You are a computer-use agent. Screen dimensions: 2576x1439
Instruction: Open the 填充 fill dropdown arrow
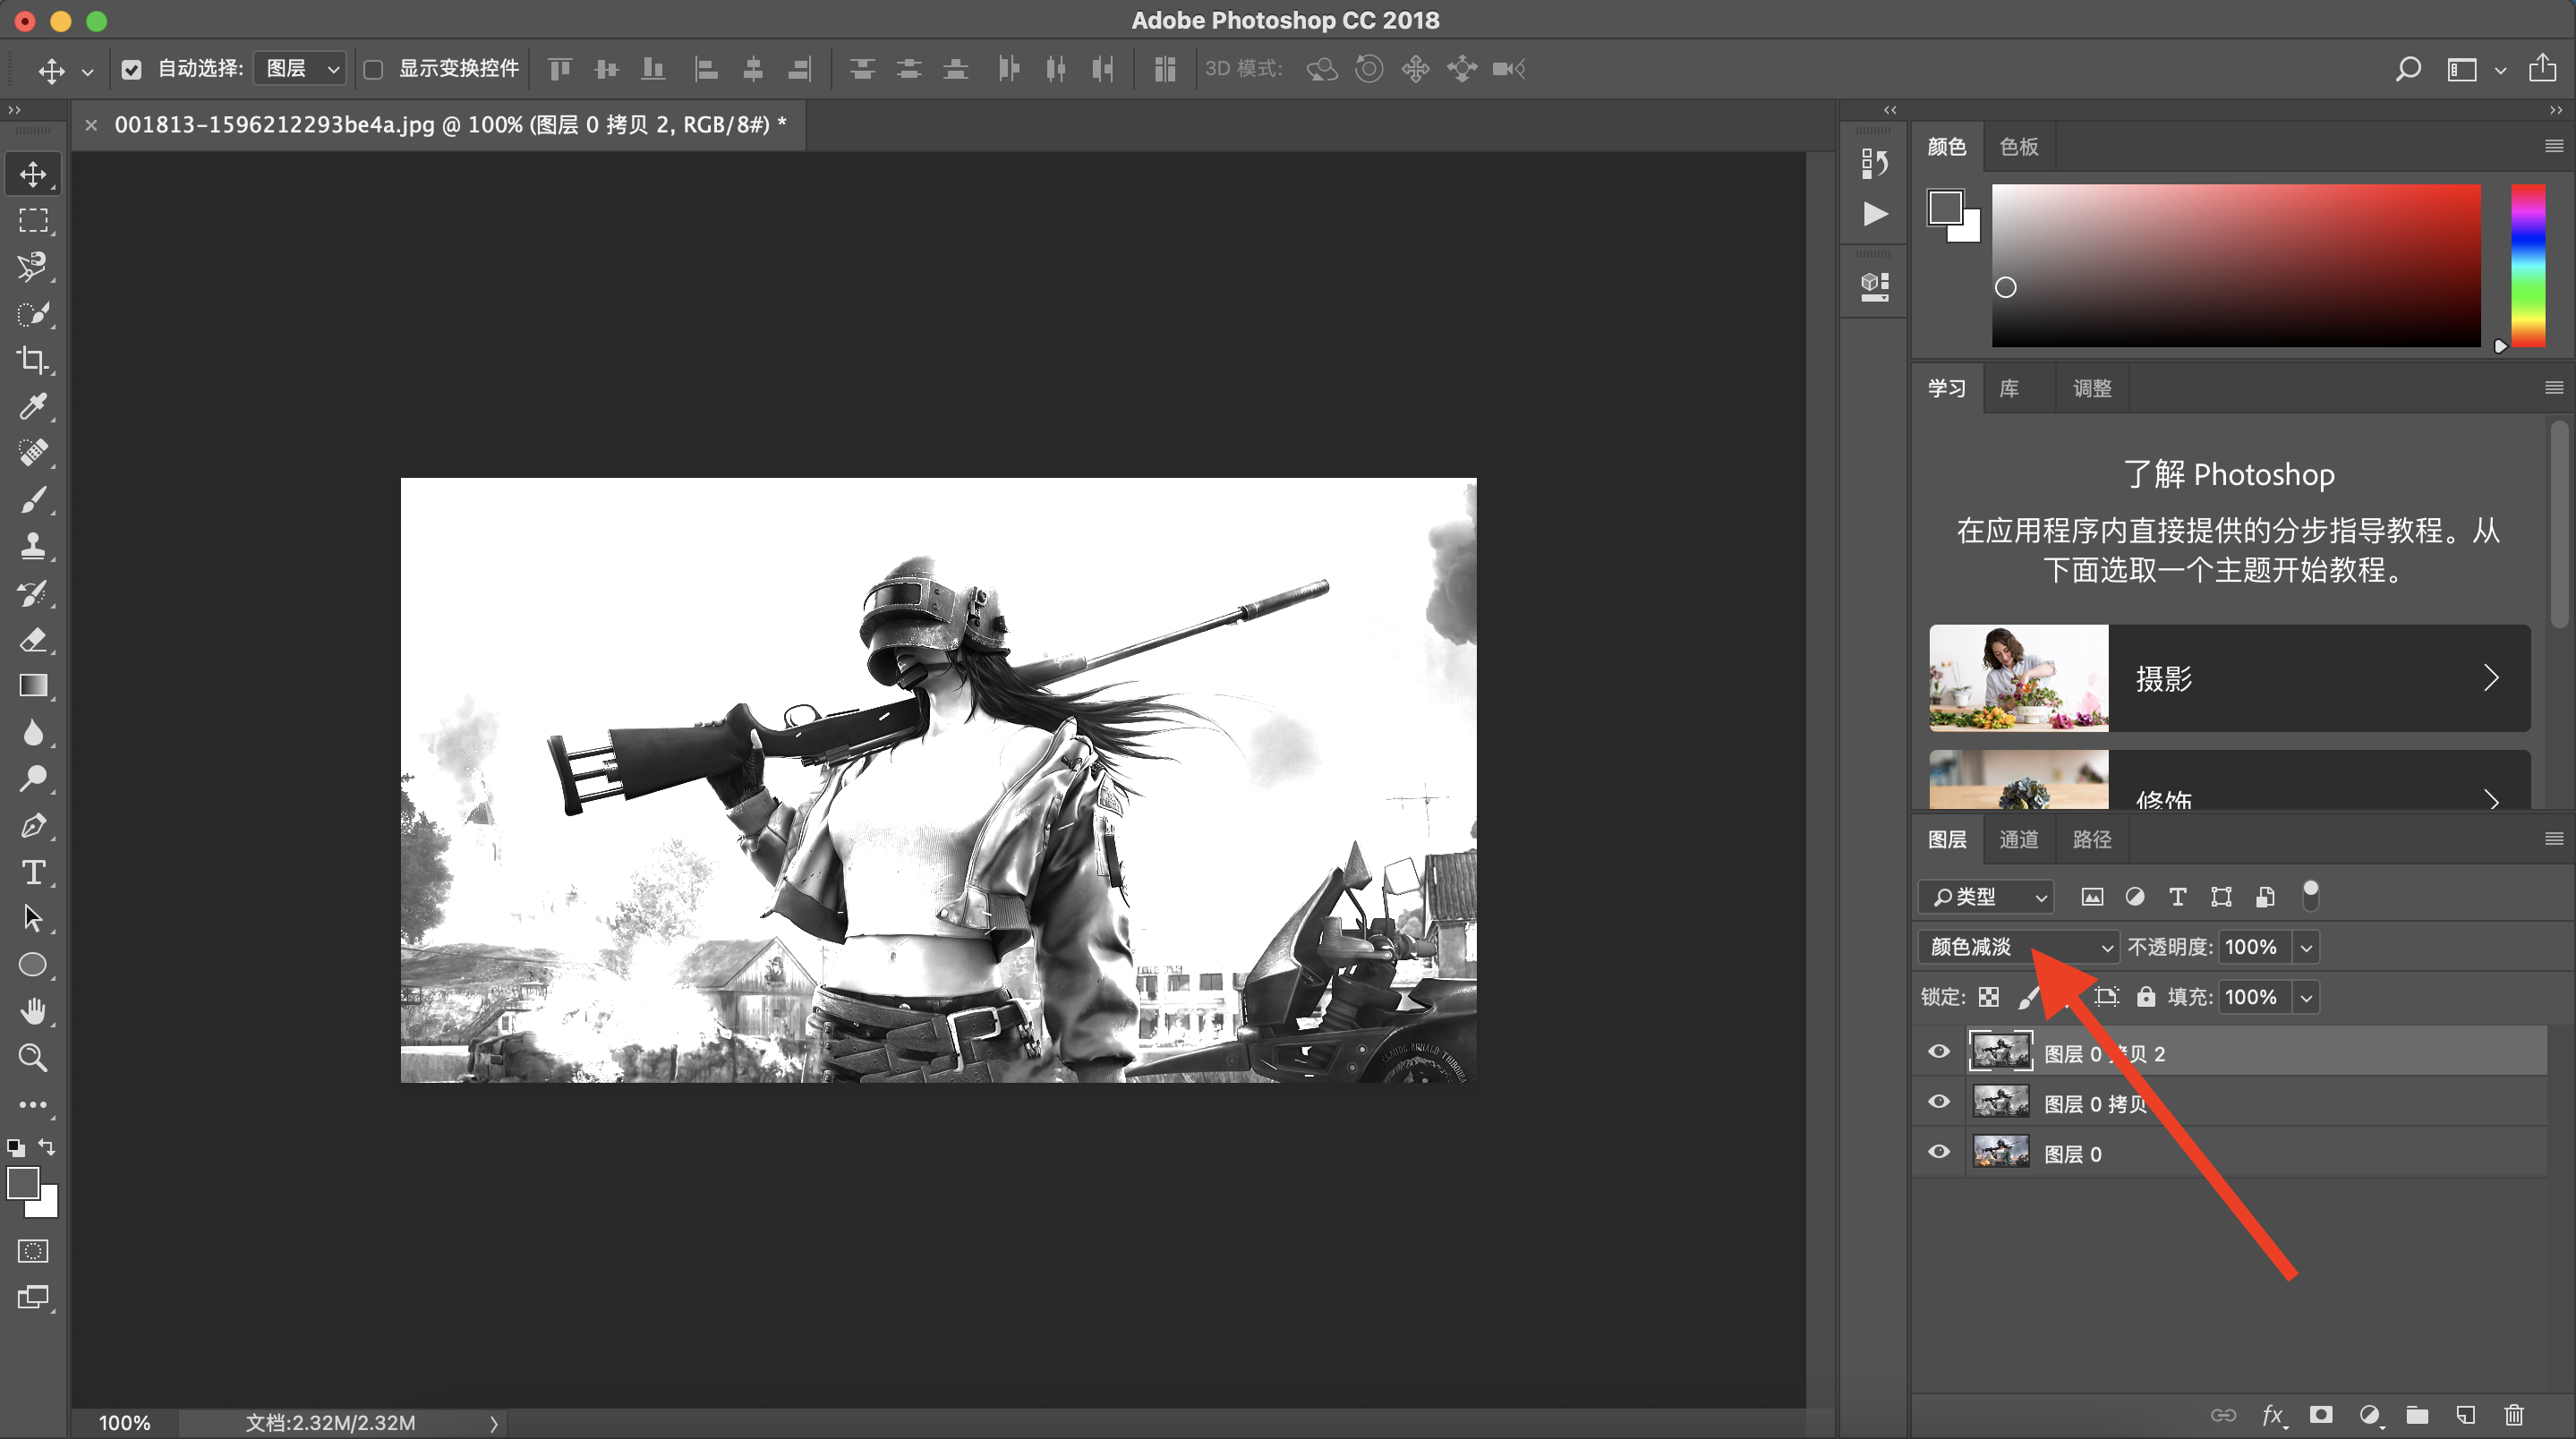click(2306, 997)
